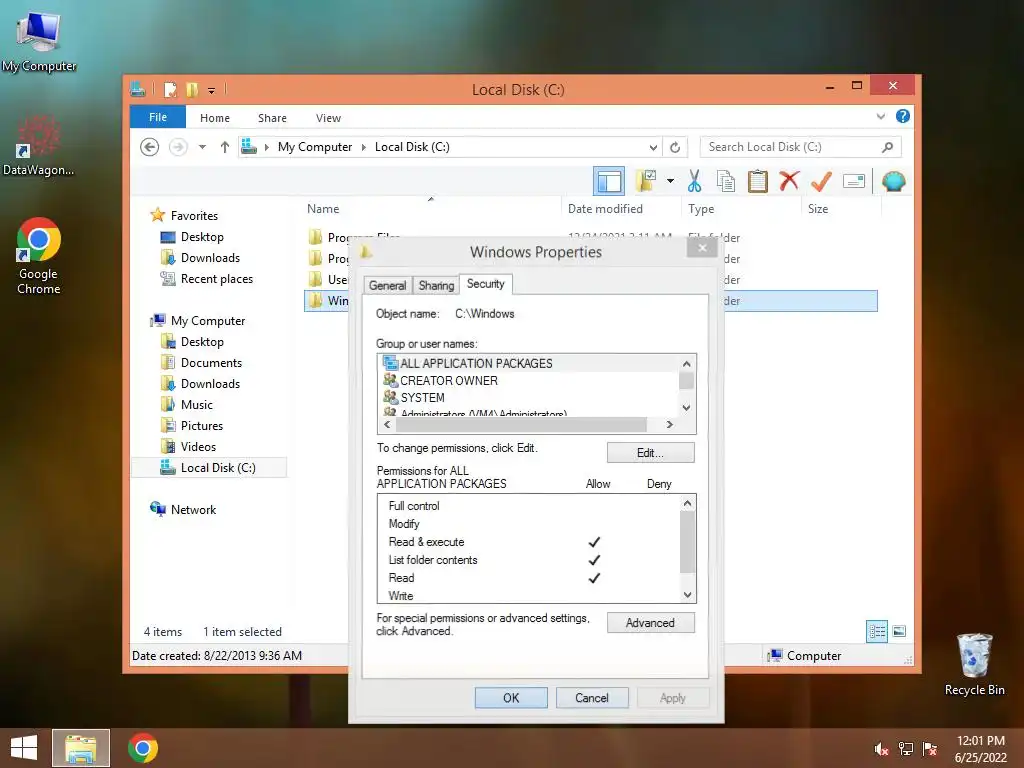Open the Recycle Bin desktop icon
This screenshot has width=1024, height=768.
tap(974, 664)
